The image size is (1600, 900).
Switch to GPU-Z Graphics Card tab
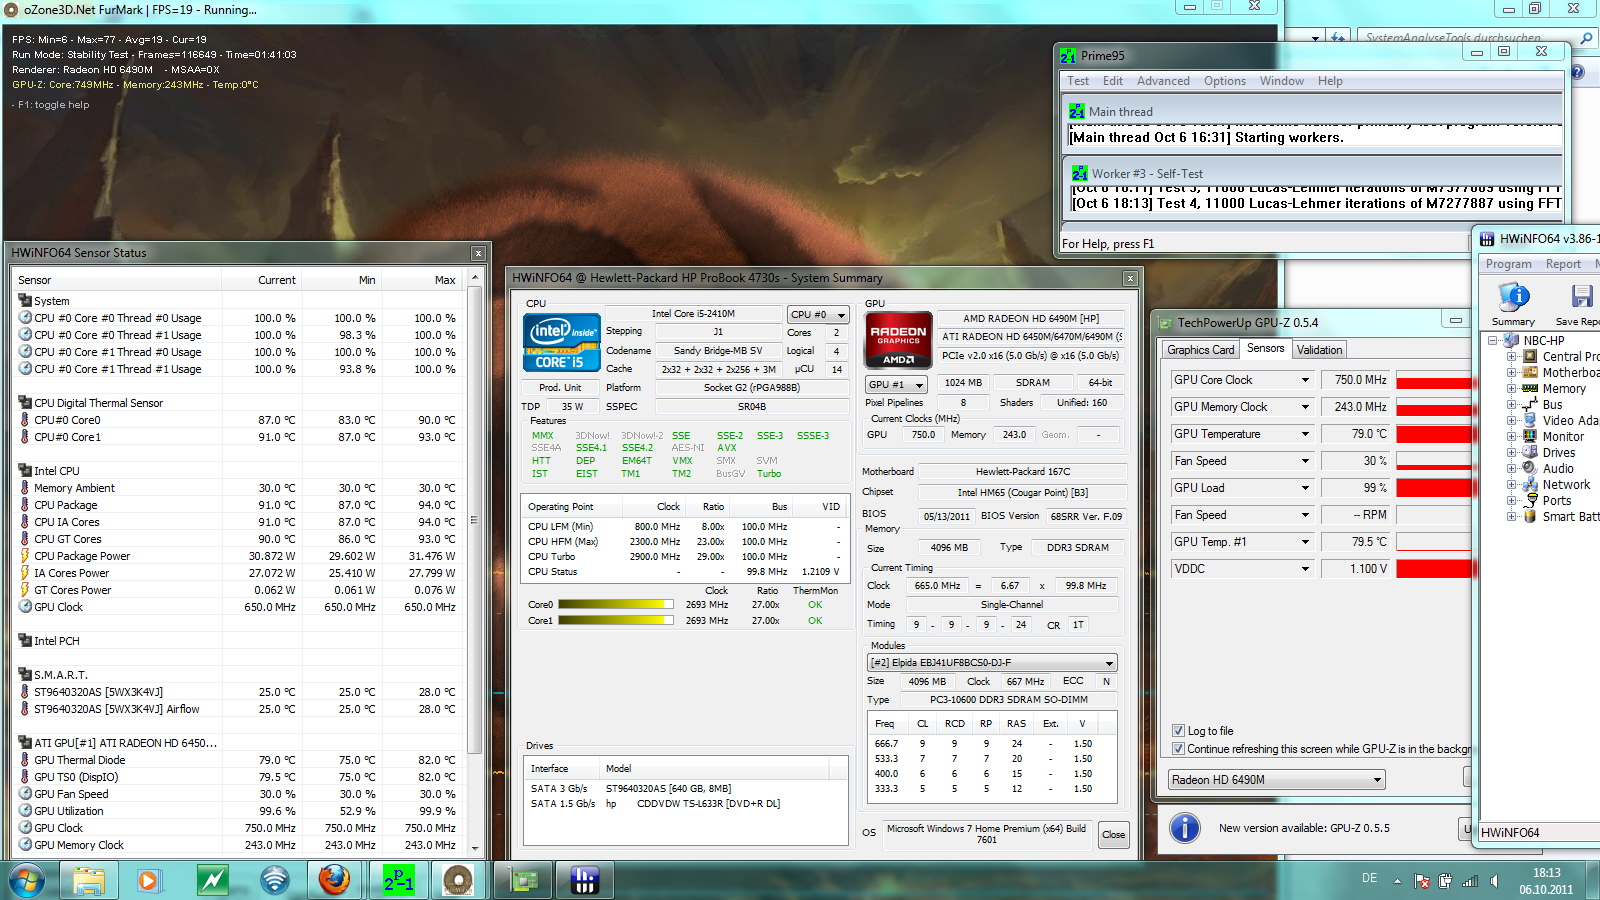[x=1200, y=350]
